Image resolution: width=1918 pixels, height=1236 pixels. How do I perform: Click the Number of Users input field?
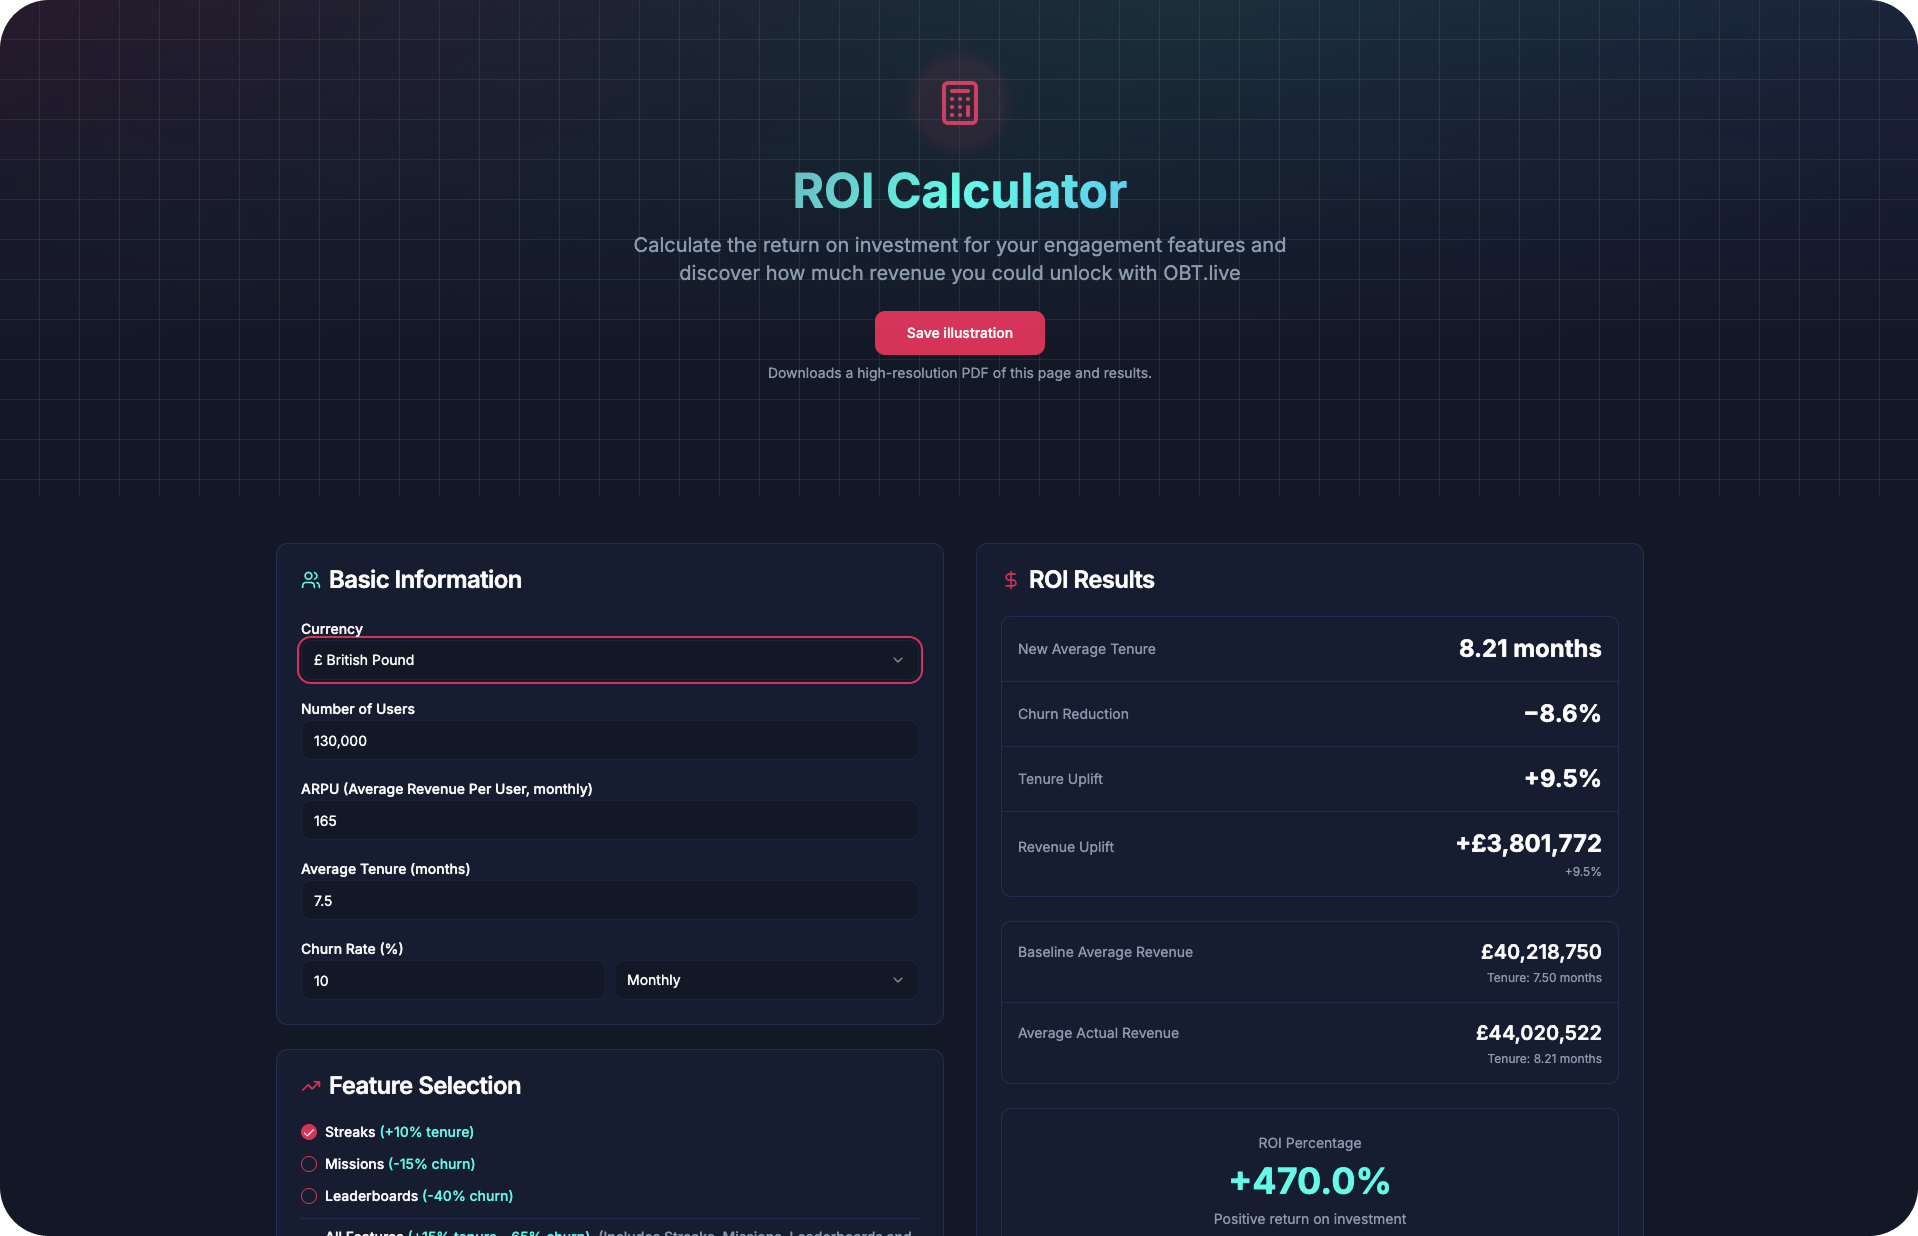pos(608,740)
